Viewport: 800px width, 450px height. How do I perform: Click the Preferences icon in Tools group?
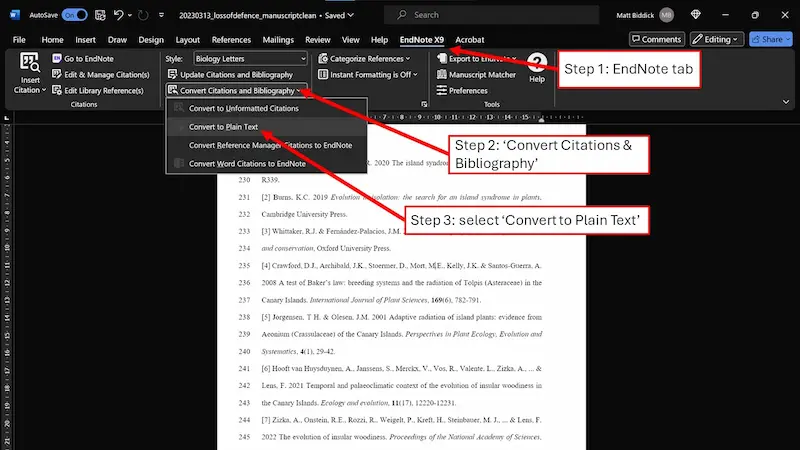(442, 90)
